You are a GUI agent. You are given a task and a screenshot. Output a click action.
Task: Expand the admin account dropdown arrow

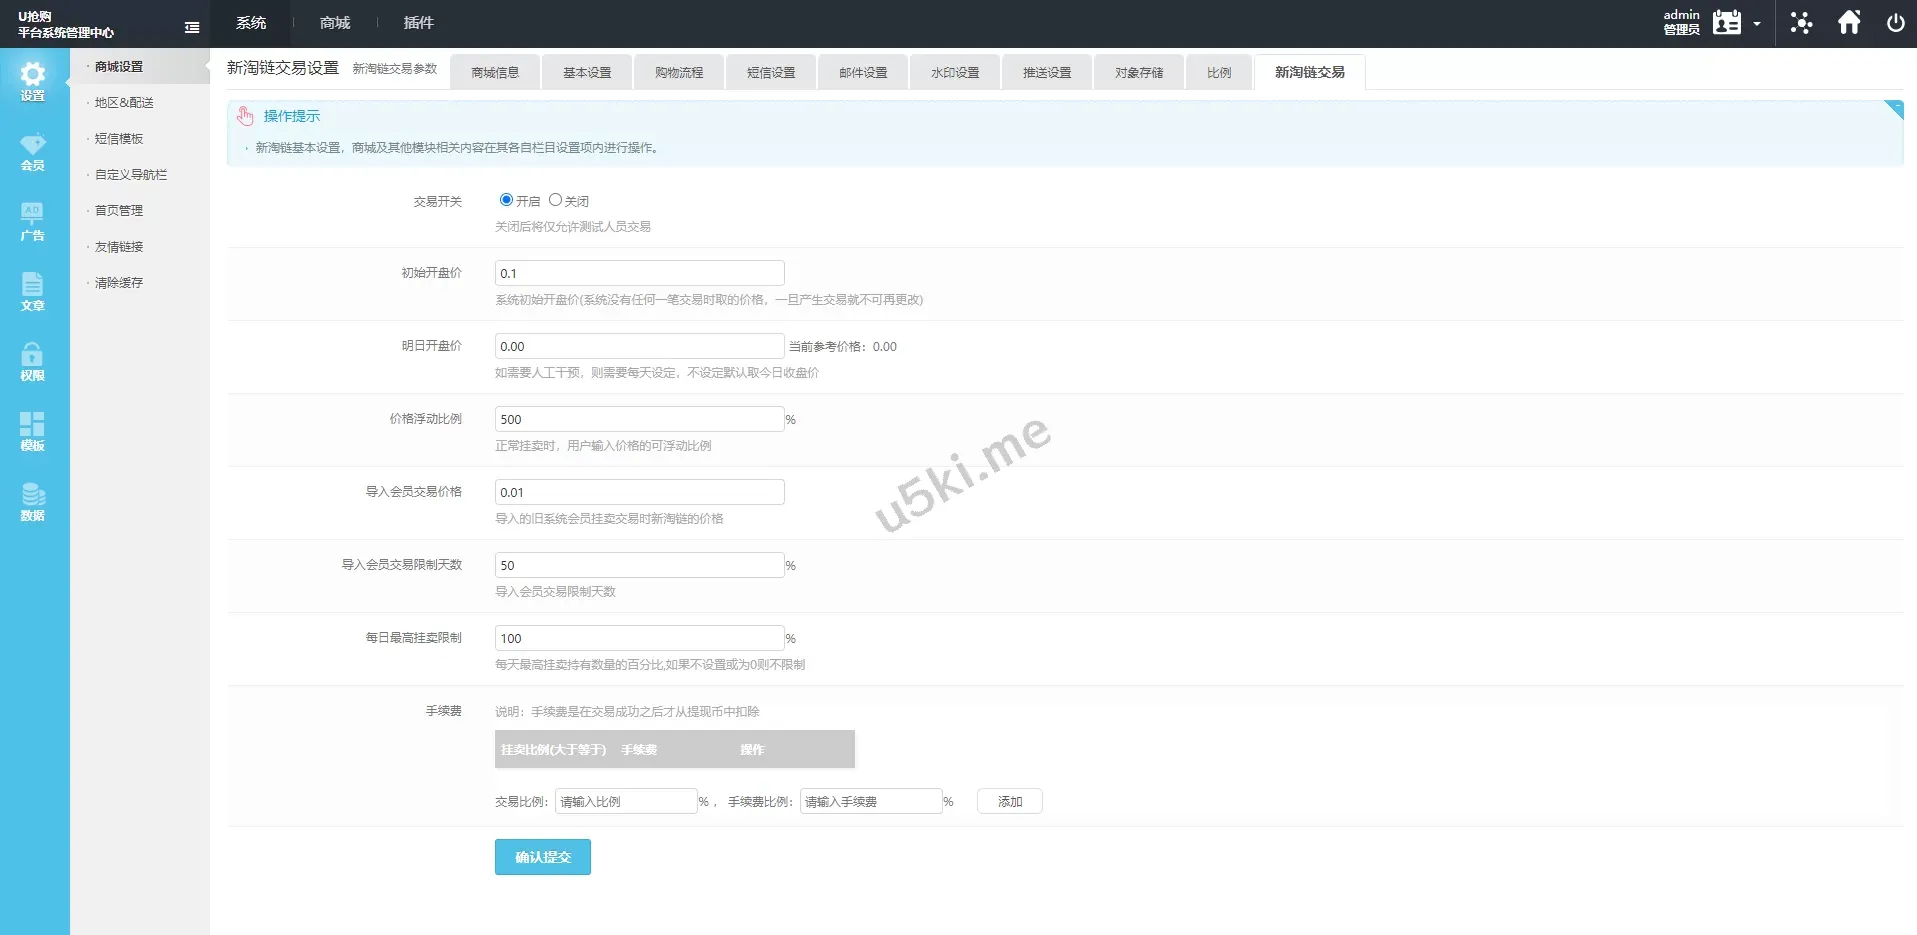pyautogui.click(x=1757, y=24)
